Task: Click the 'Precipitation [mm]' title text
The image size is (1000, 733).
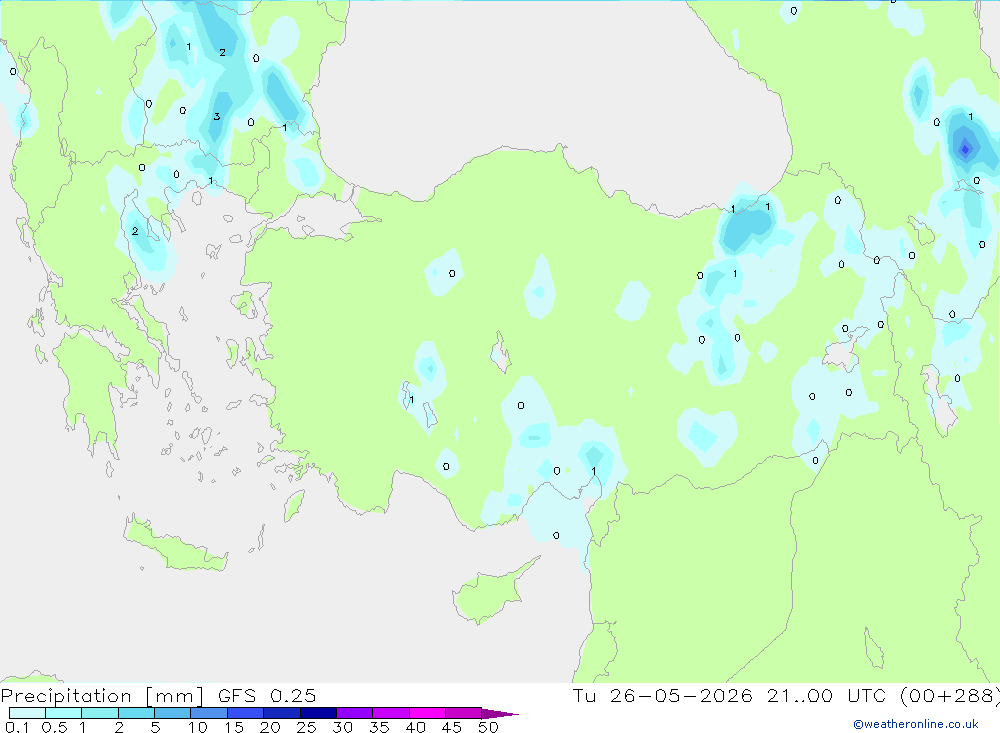Action: 102,696
